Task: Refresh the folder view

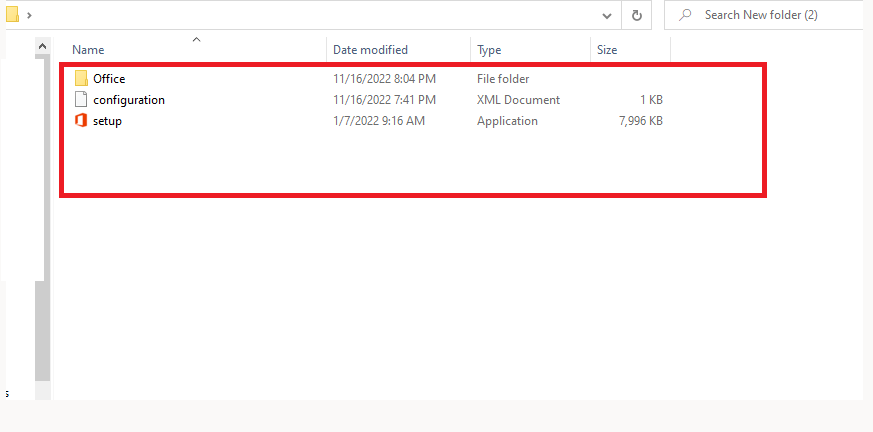Action: tap(637, 16)
